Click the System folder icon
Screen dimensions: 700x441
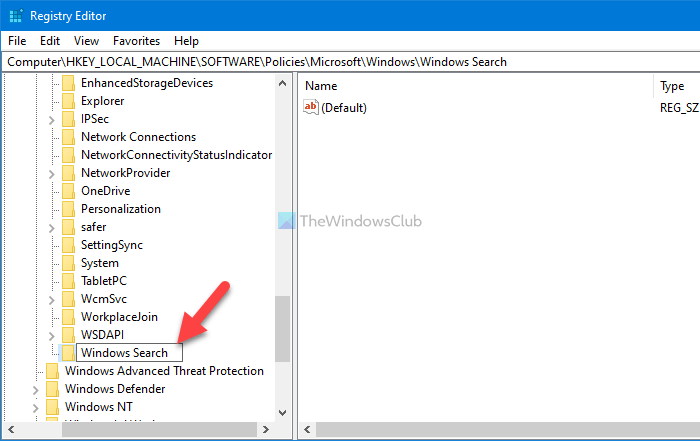68,263
